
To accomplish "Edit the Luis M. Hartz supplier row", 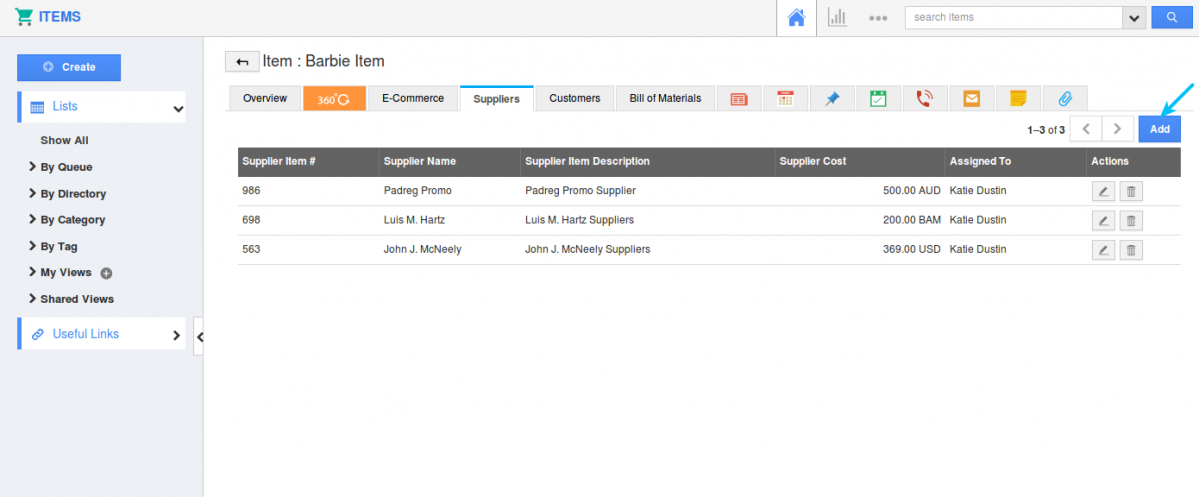I will (1103, 221).
